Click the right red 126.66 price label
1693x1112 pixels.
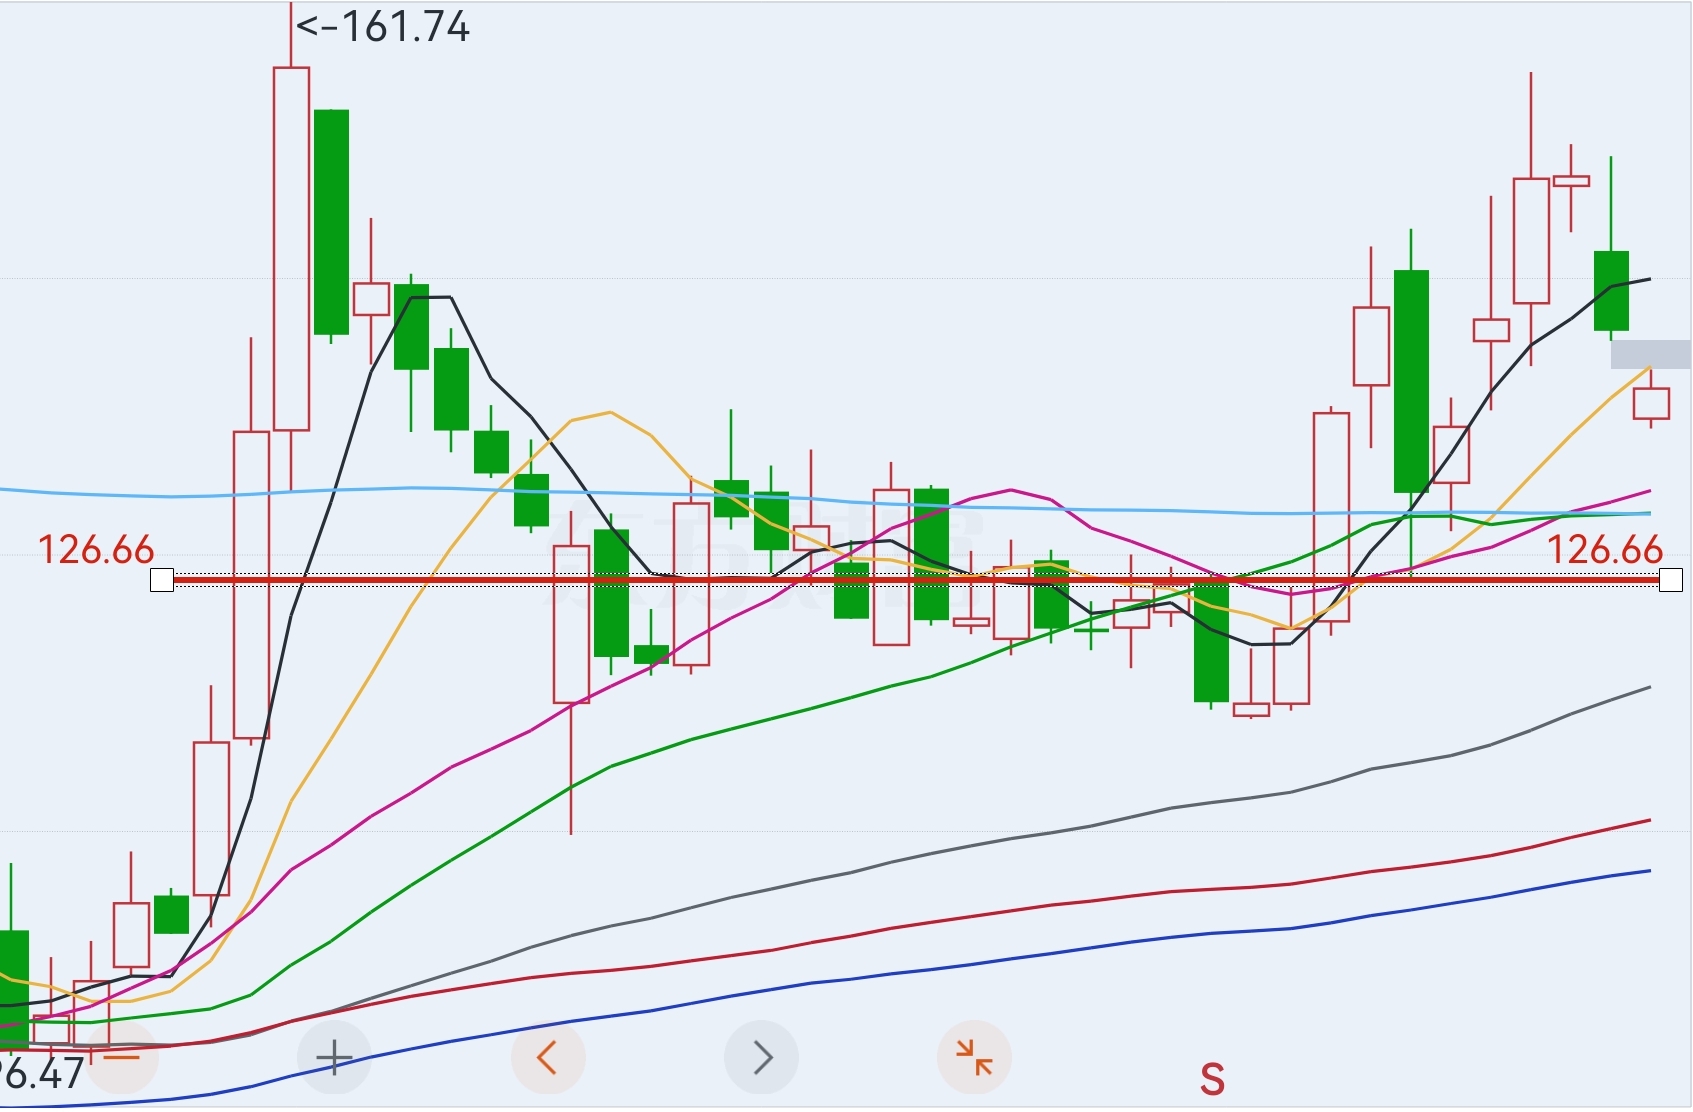[1605, 550]
